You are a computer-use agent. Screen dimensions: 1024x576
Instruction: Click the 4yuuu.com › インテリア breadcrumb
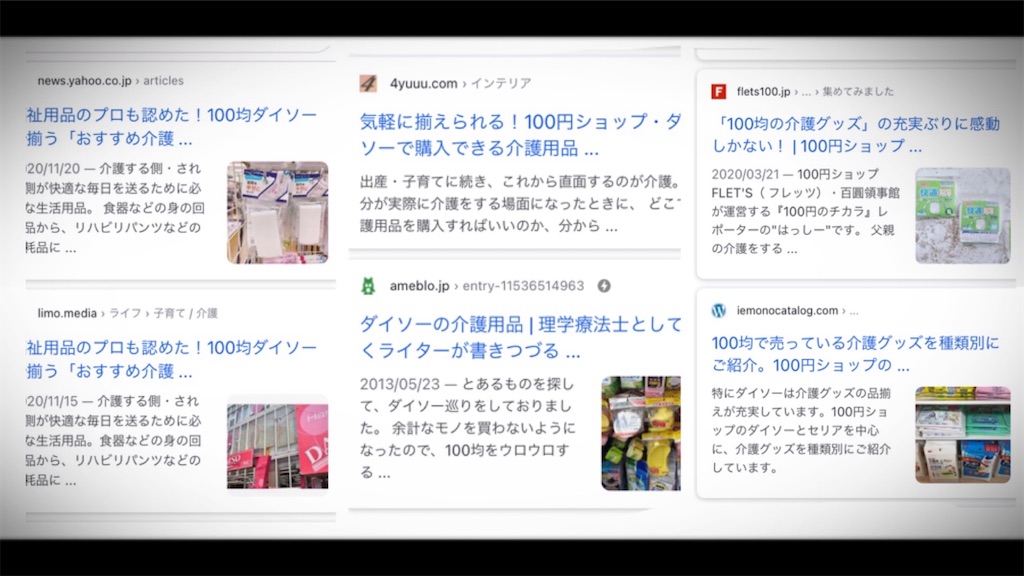pyautogui.click(x=460, y=84)
